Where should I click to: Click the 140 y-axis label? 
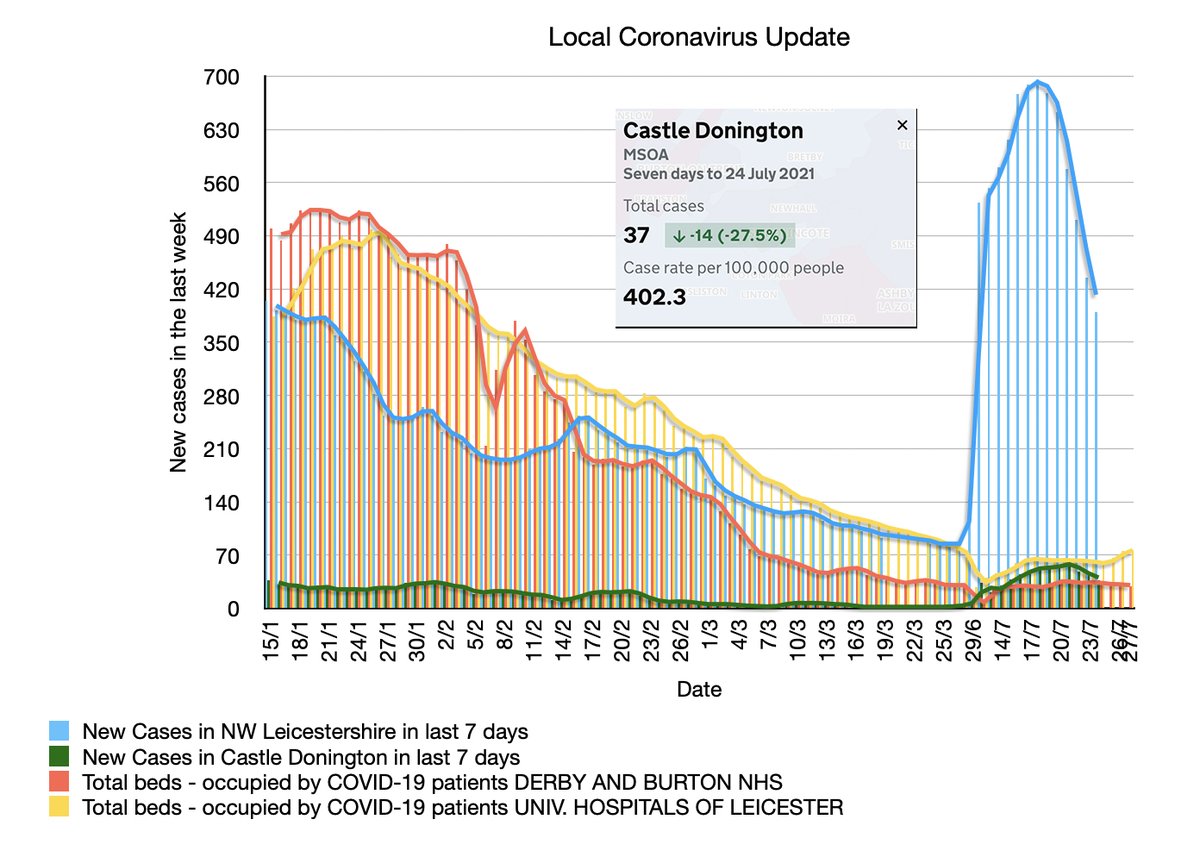click(223, 502)
